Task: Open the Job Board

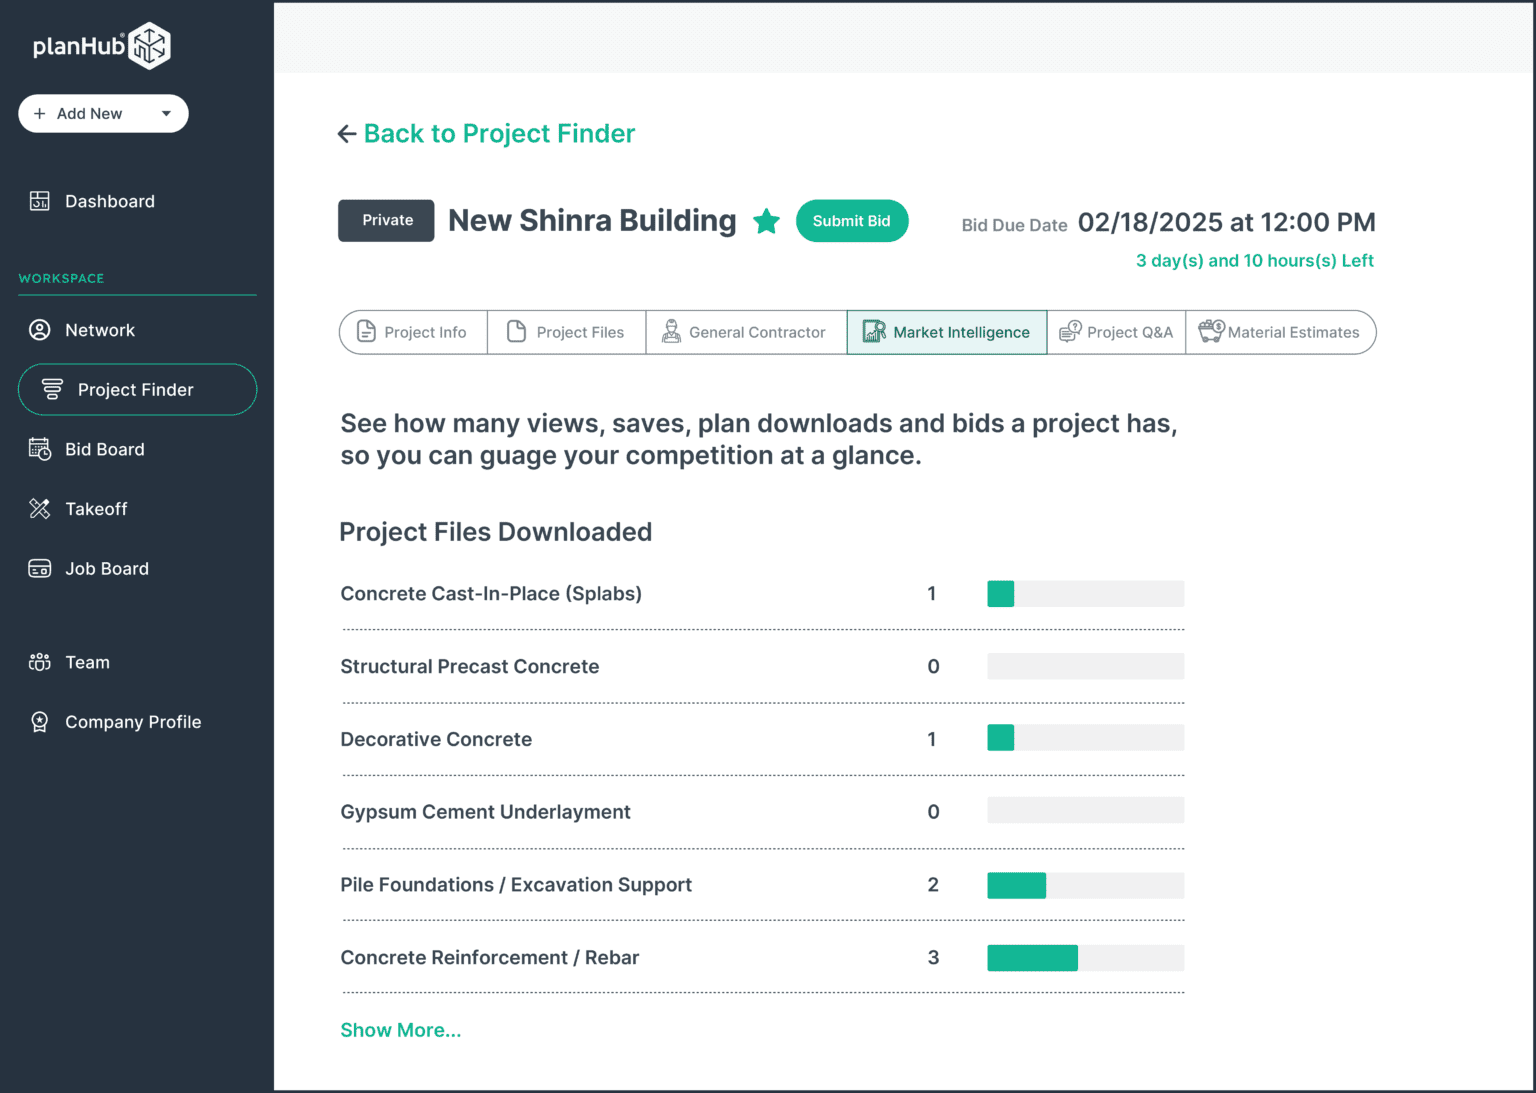Action: click(106, 568)
